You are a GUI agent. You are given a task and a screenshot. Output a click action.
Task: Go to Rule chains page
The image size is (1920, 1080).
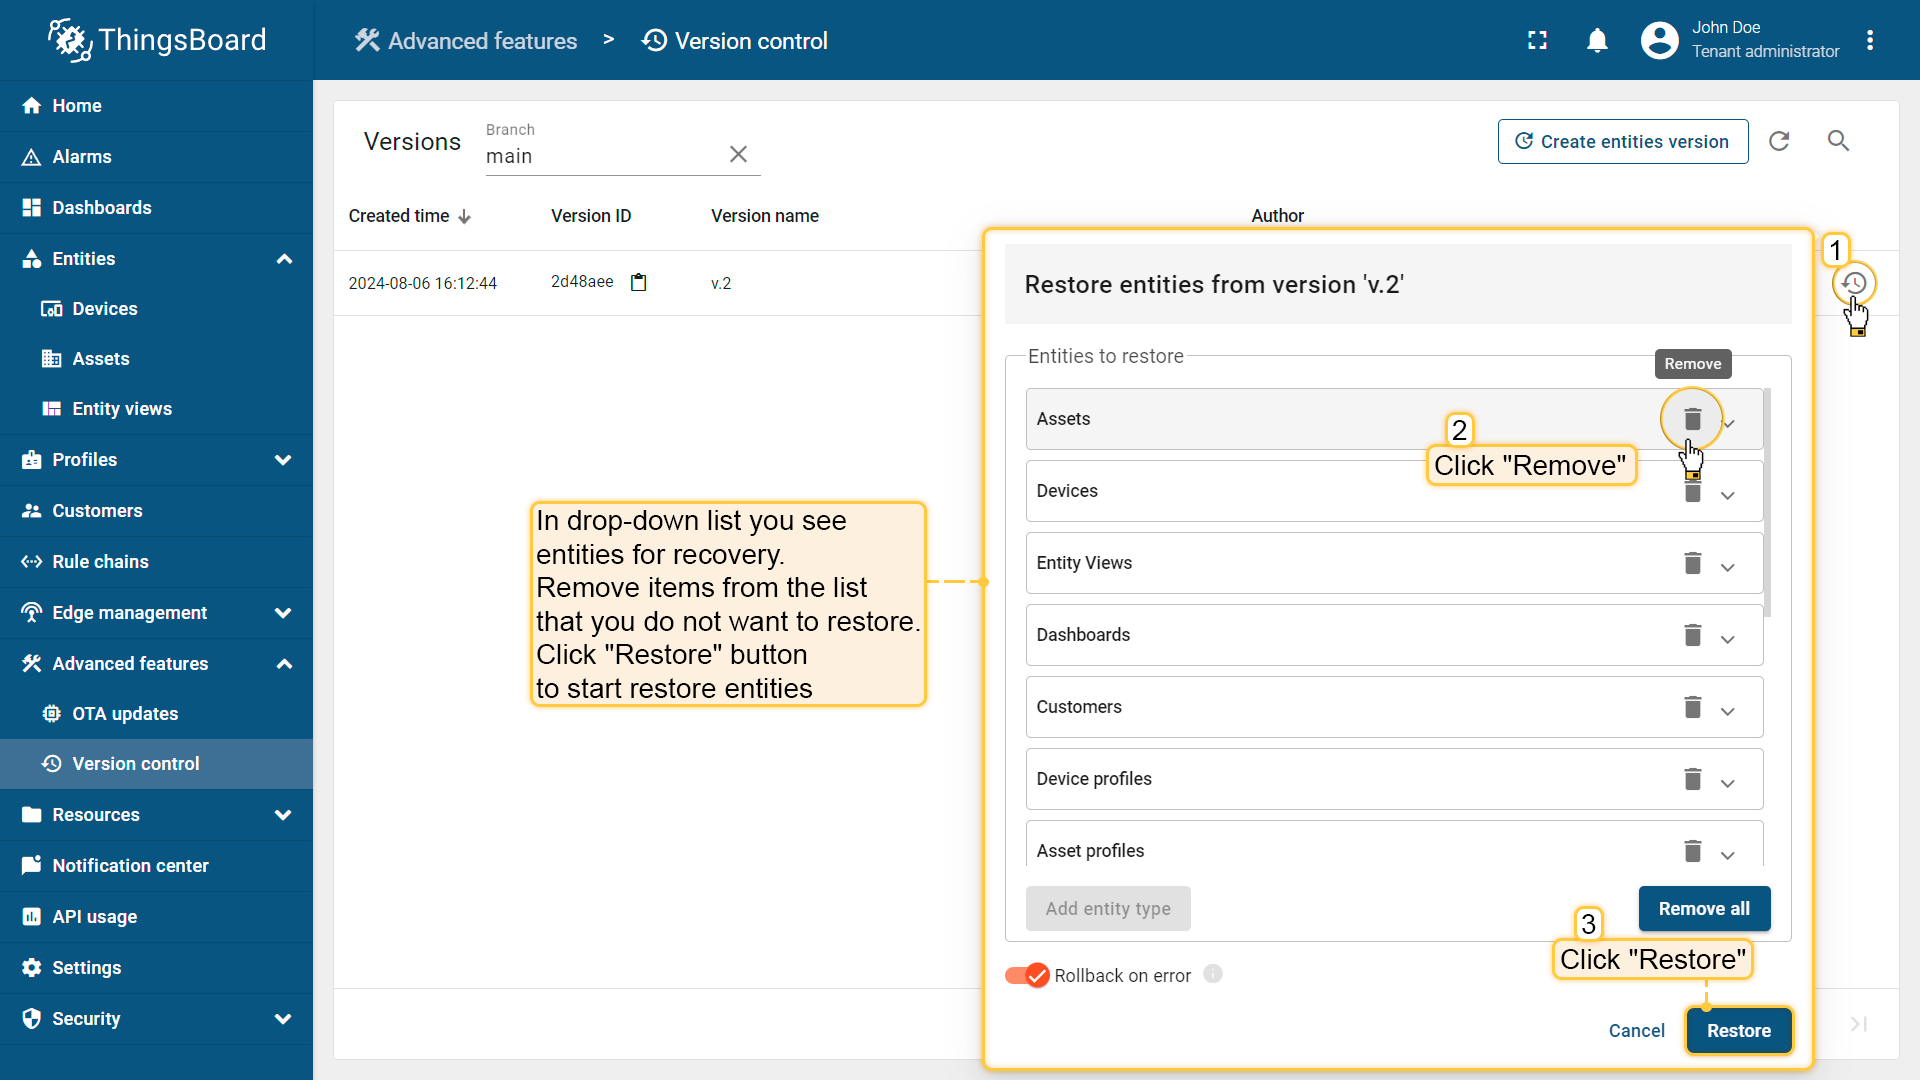click(100, 562)
